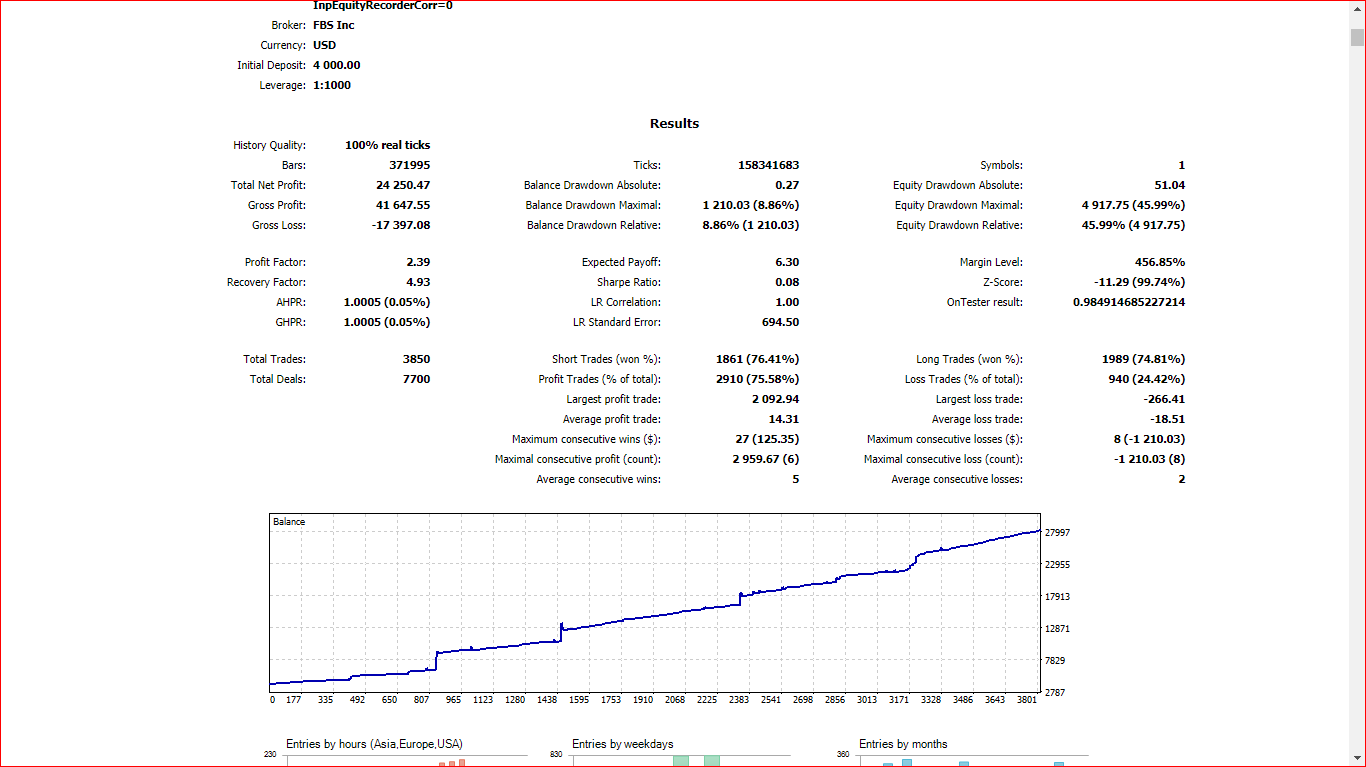The height and width of the screenshot is (767, 1366).
Task: Select Short Trades '1861 (76.41%)'
Action: pyautogui.click(x=758, y=359)
